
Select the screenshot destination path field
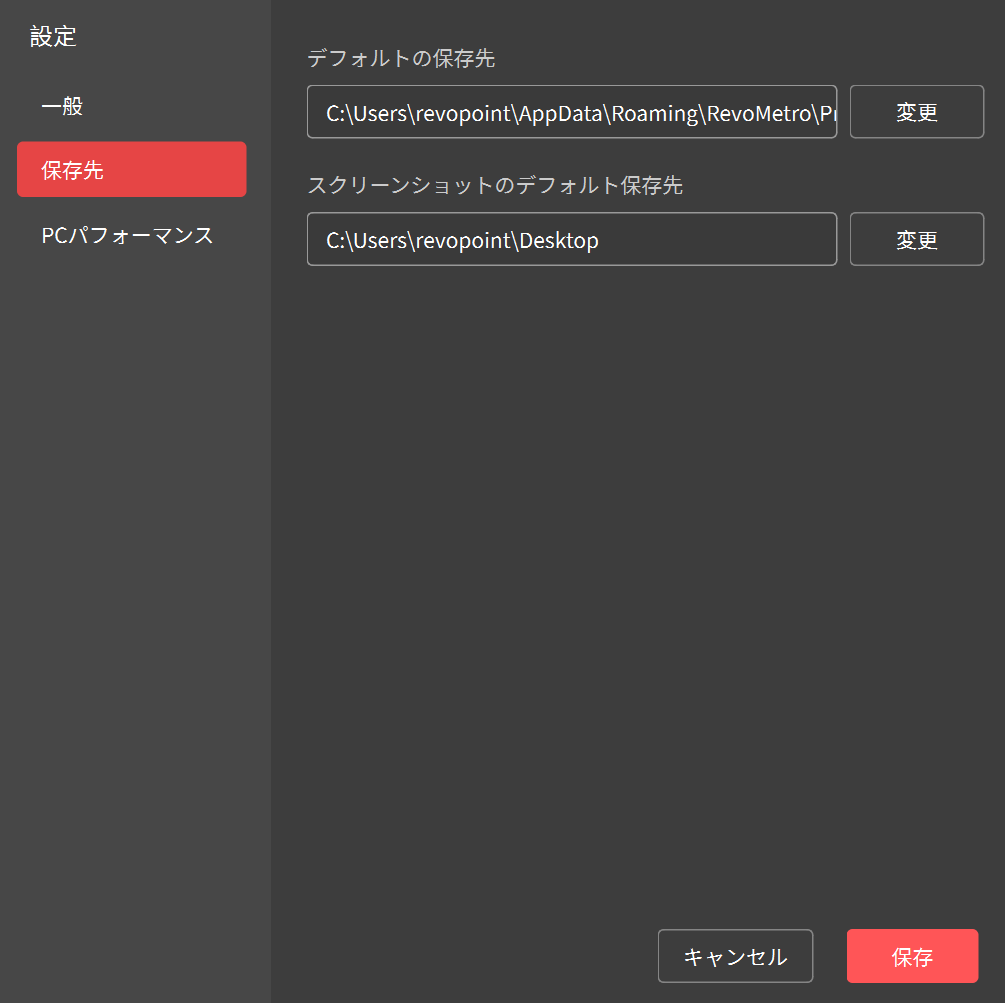tap(571, 239)
